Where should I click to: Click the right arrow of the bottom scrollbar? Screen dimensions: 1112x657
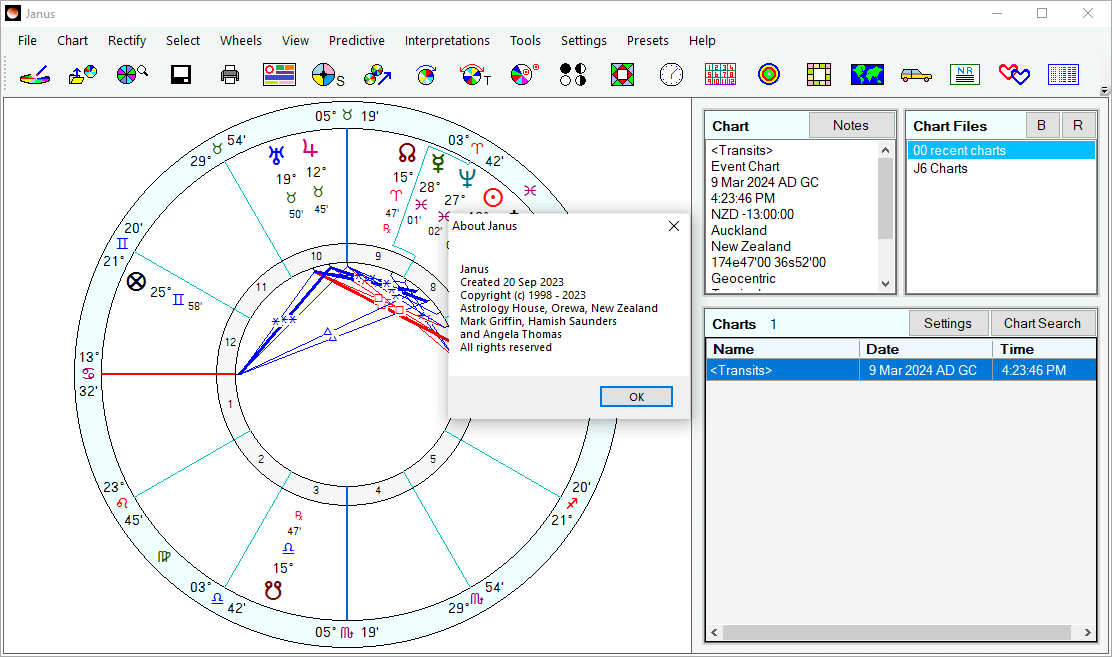pyautogui.click(x=1089, y=632)
